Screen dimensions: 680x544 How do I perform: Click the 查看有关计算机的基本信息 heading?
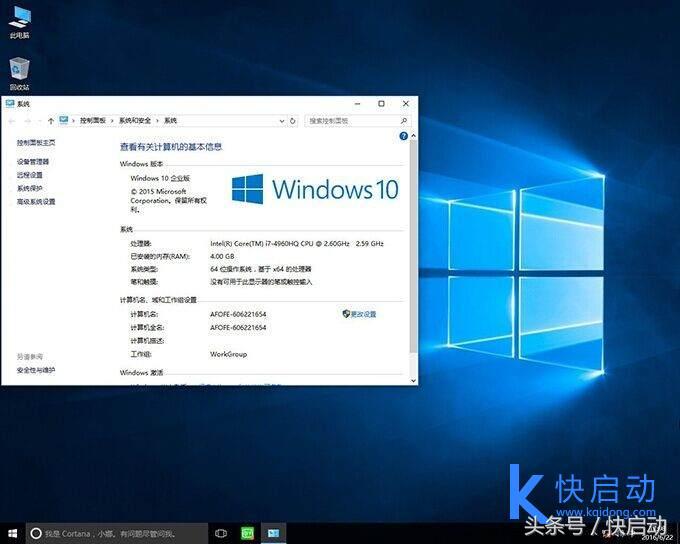(171, 147)
